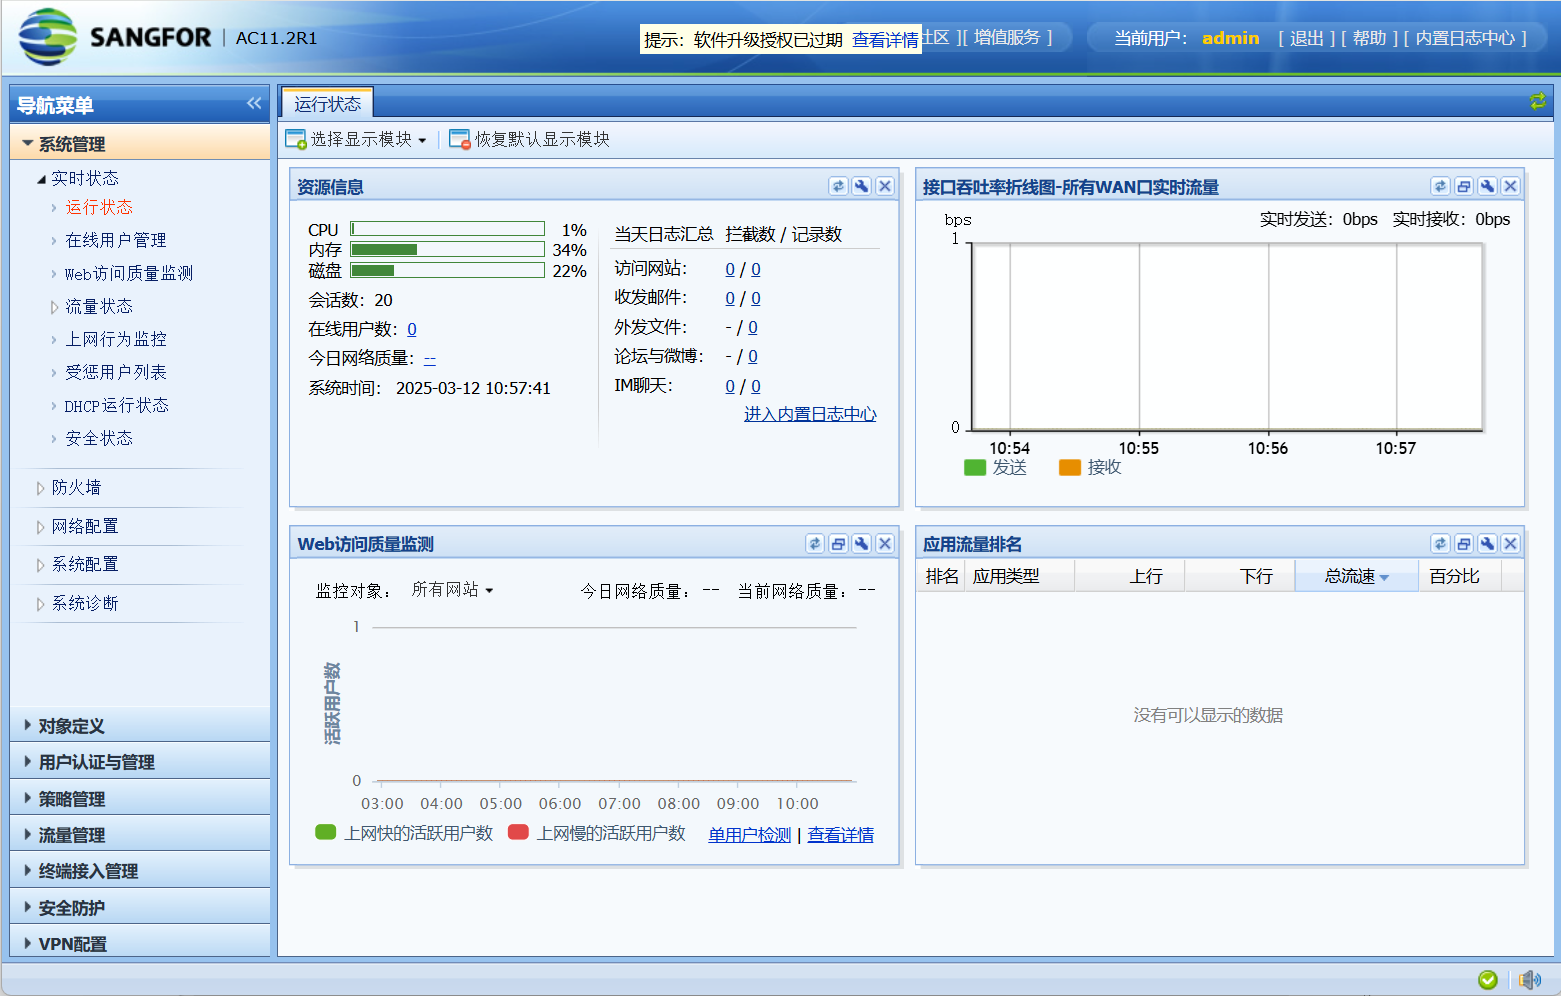Expand the 用户认证与管理 menu section
Viewport: 1561px width, 996px height.
click(x=96, y=762)
